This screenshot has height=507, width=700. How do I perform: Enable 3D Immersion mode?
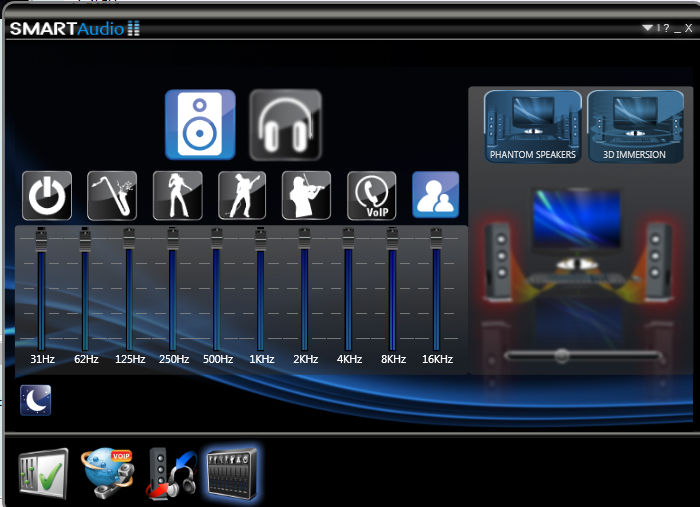635,127
